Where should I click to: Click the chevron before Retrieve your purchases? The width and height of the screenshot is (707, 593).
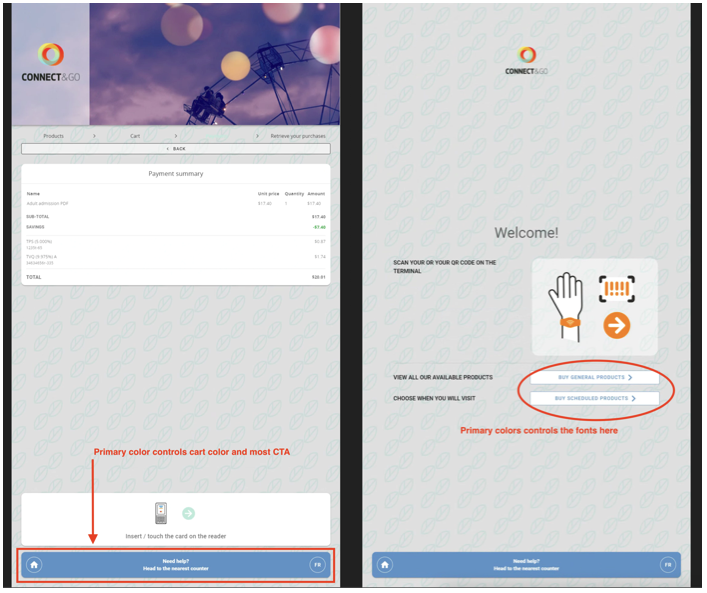point(257,135)
